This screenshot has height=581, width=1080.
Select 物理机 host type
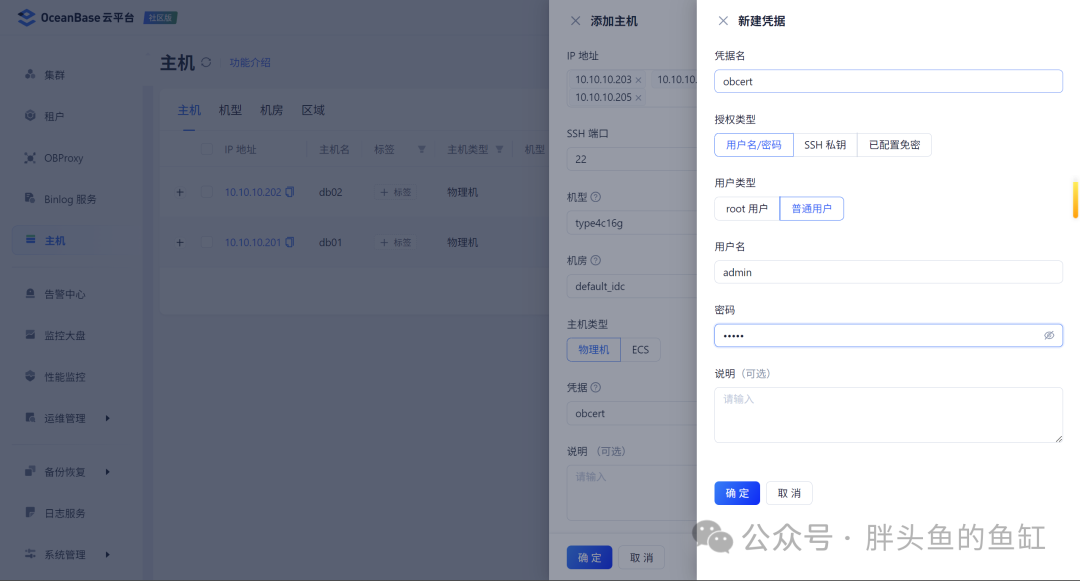[594, 350]
